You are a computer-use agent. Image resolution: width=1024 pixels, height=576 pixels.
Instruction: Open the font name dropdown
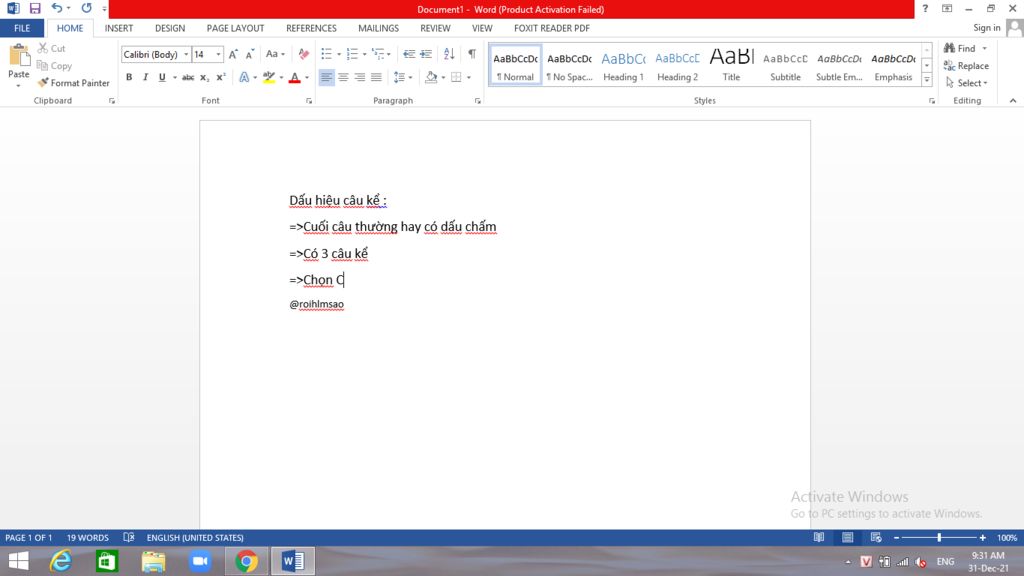point(186,54)
